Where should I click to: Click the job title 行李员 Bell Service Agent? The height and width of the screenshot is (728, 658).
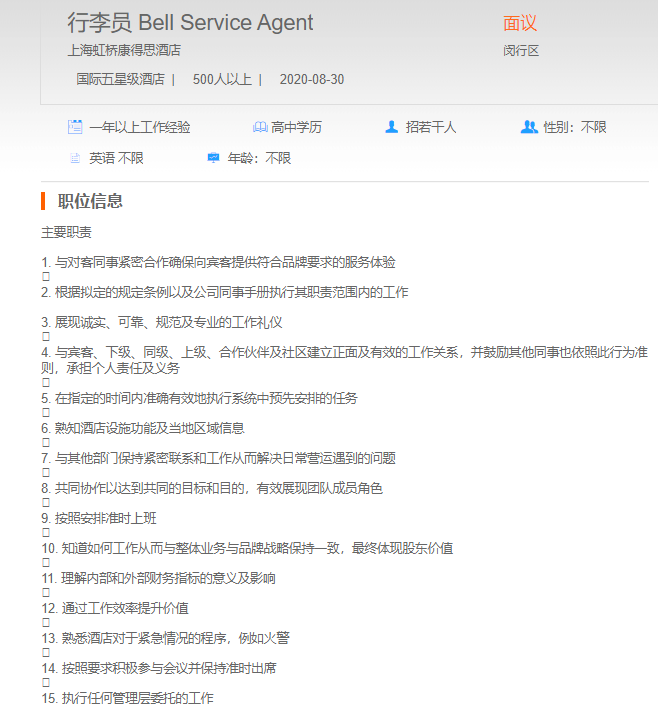tap(190, 23)
